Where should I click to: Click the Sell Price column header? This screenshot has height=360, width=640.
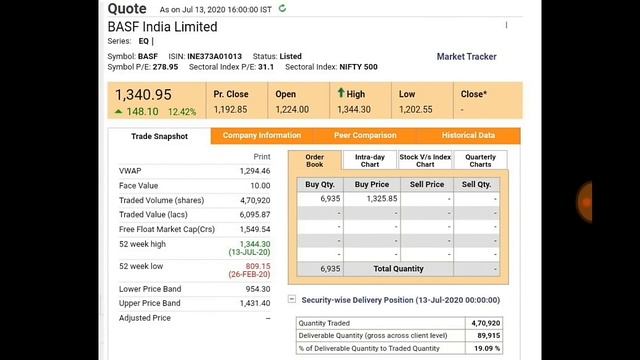point(427,184)
